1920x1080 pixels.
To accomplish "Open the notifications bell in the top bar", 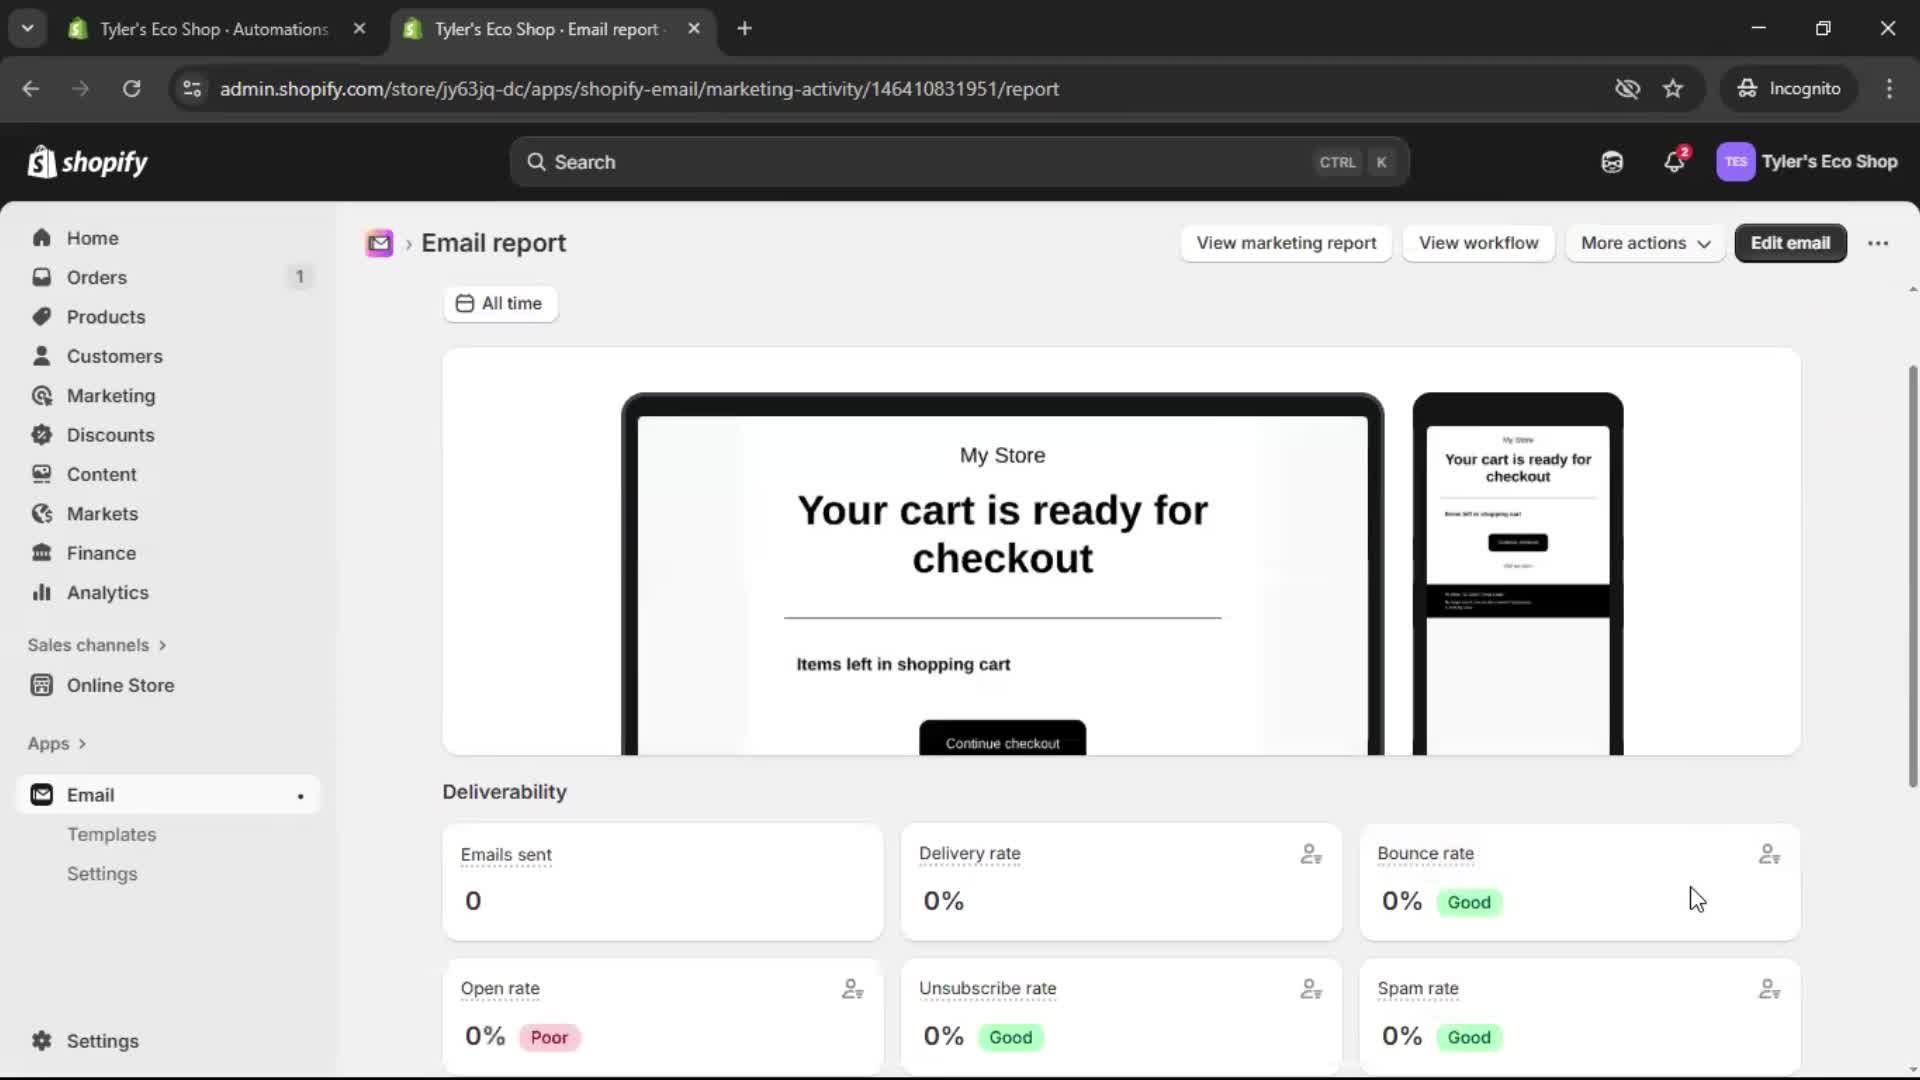I will pos(1675,161).
